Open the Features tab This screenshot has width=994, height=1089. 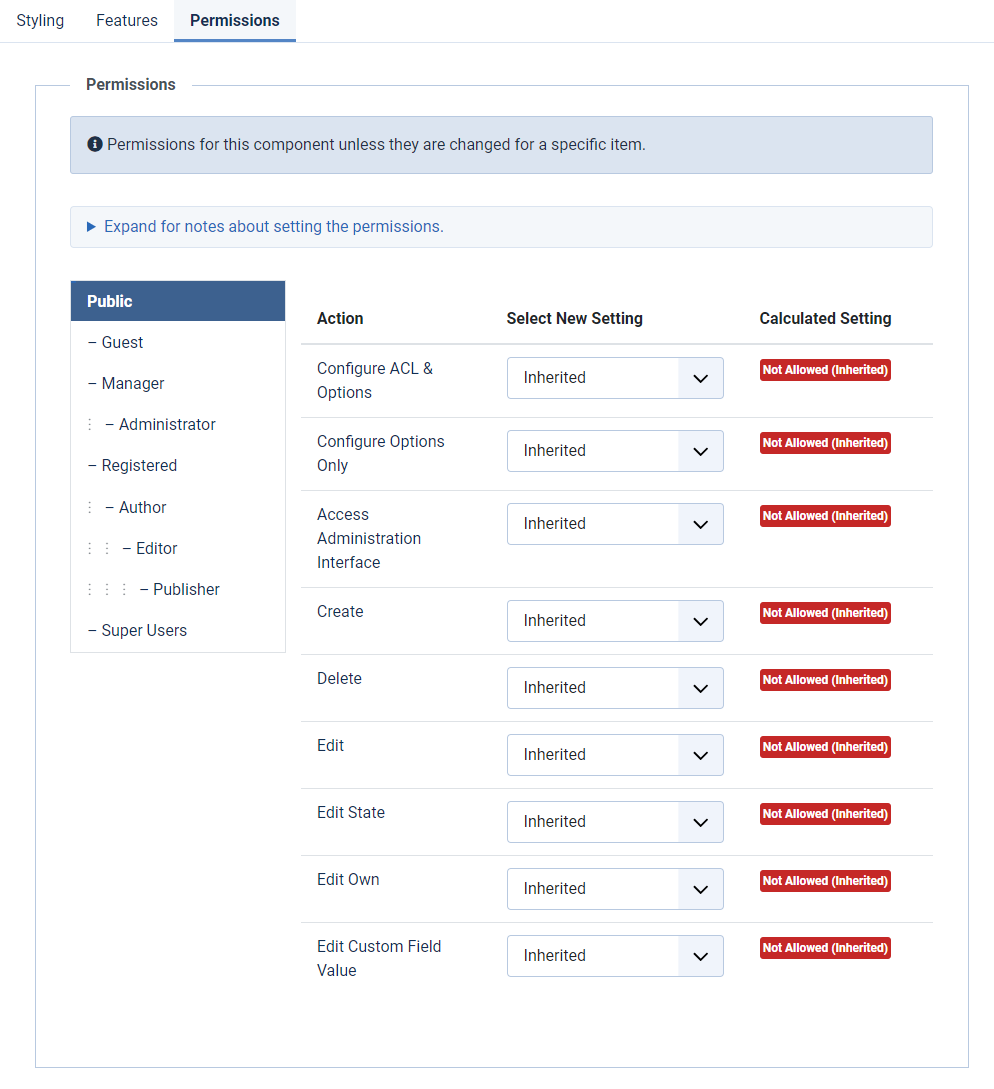pos(127,21)
